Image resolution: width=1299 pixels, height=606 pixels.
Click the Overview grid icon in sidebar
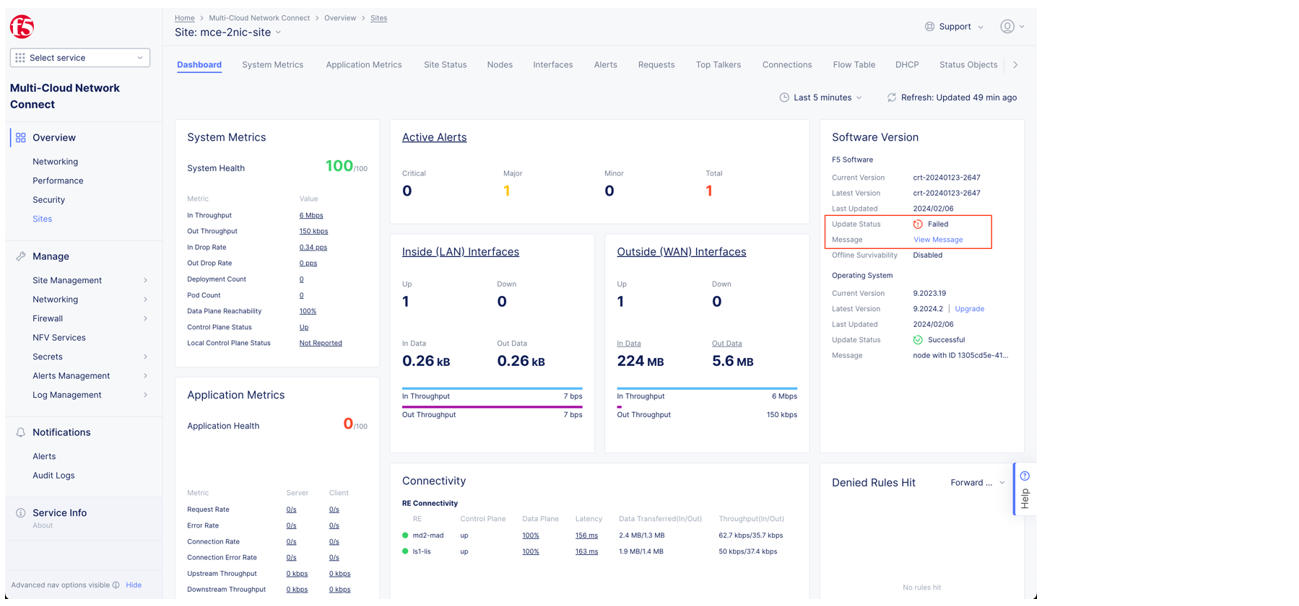coord(19,137)
